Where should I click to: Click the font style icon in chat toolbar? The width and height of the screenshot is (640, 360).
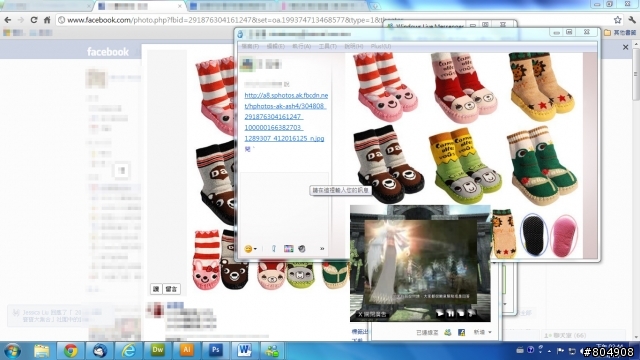point(274,249)
